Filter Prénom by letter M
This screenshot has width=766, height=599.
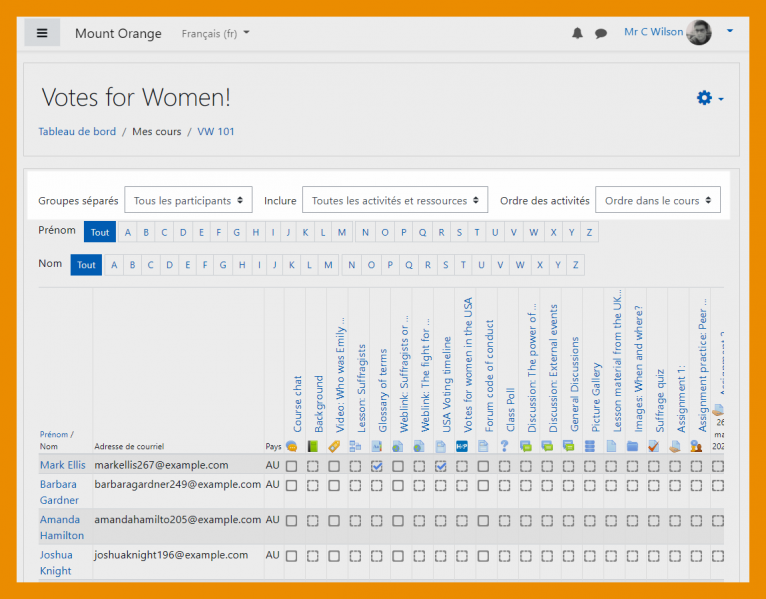[342, 233]
